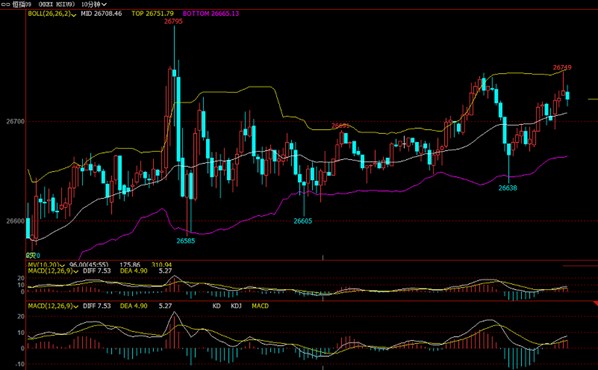
Task: Click the 26638 low price label
Action: [x=508, y=188]
